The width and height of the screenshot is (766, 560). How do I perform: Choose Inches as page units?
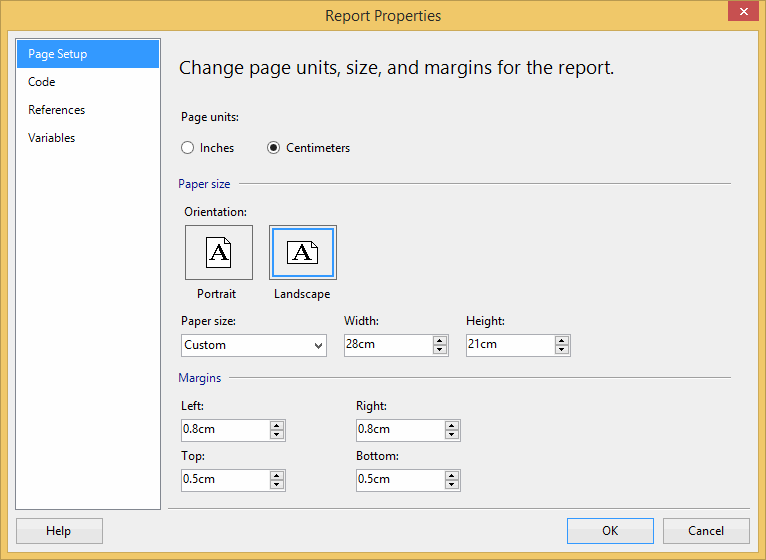[188, 148]
